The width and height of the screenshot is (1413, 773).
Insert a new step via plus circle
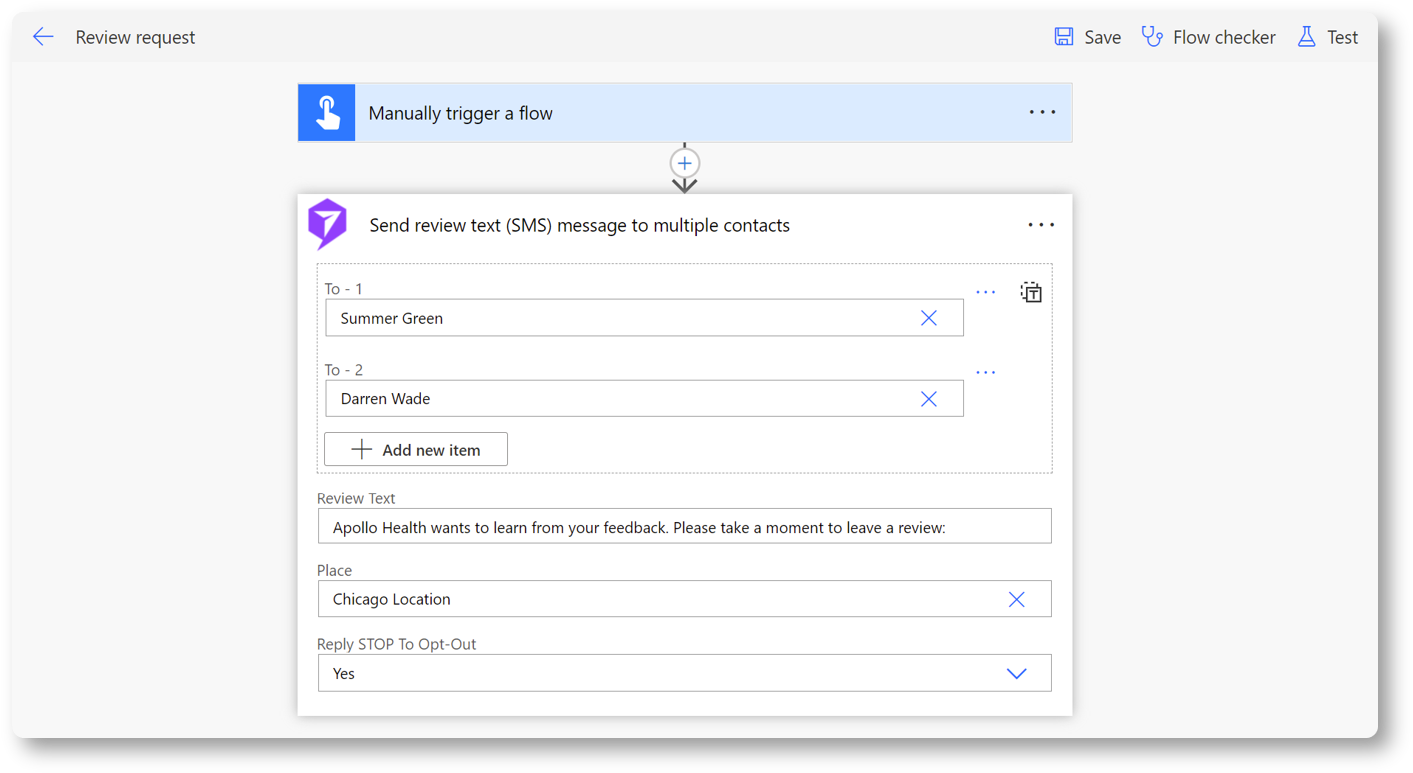(685, 163)
